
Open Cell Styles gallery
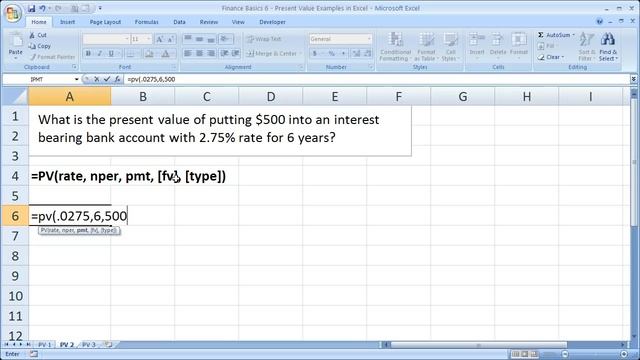coord(450,47)
